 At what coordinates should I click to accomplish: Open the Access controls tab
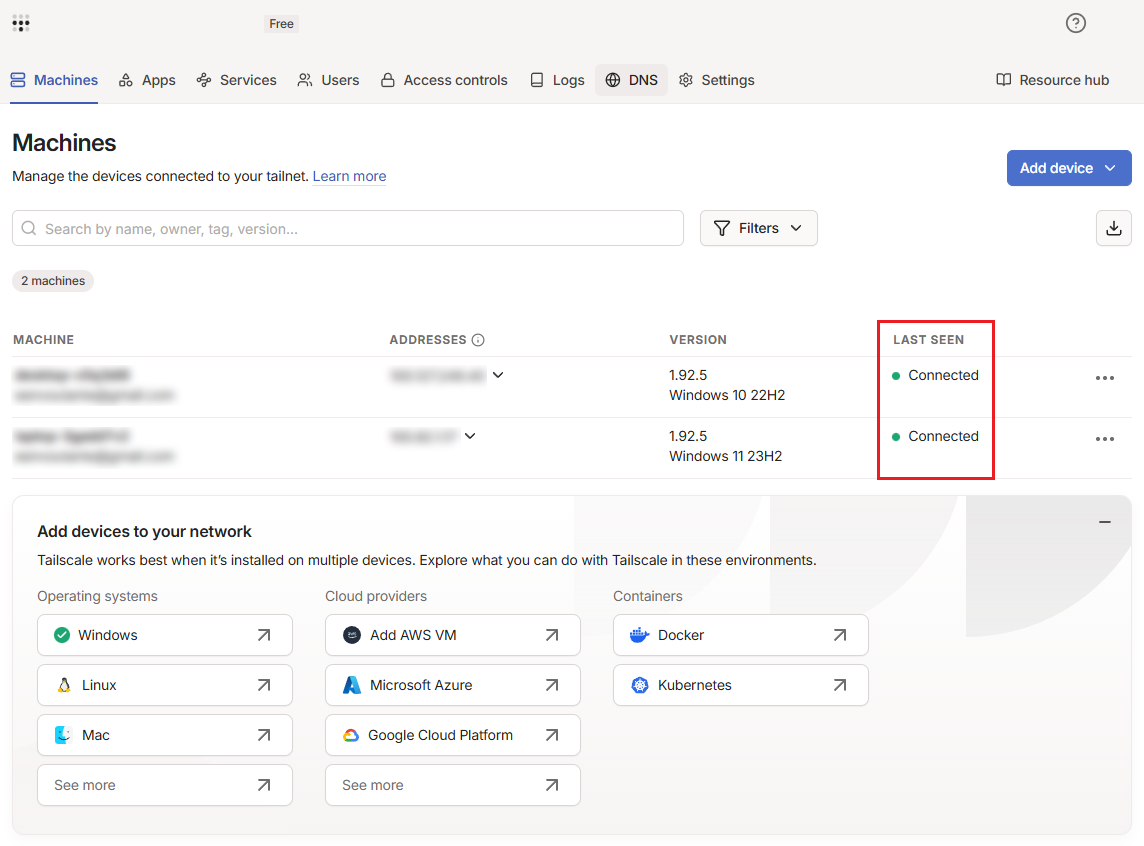pos(444,80)
